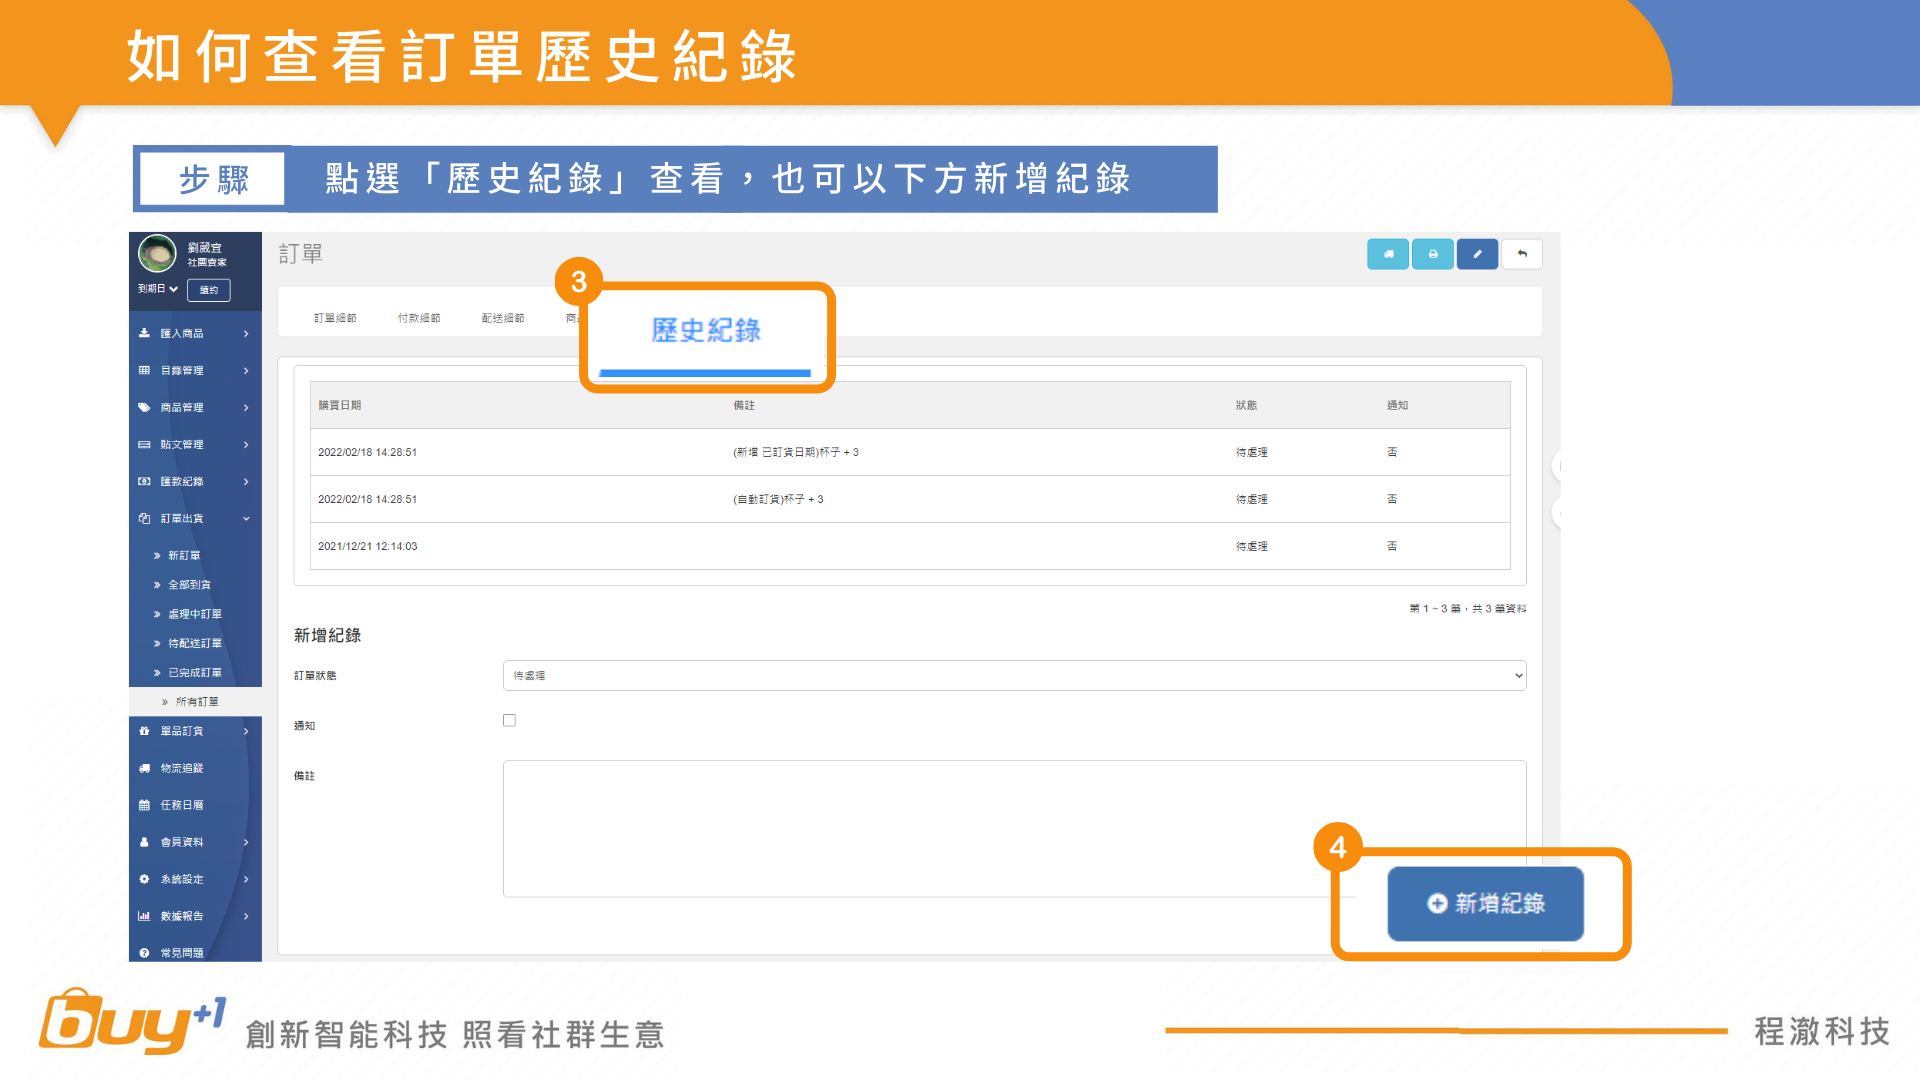This screenshot has height=1080, width=1920.
Task: Expand the 目錄管理 menu chevron
Action: coord(246,370)
